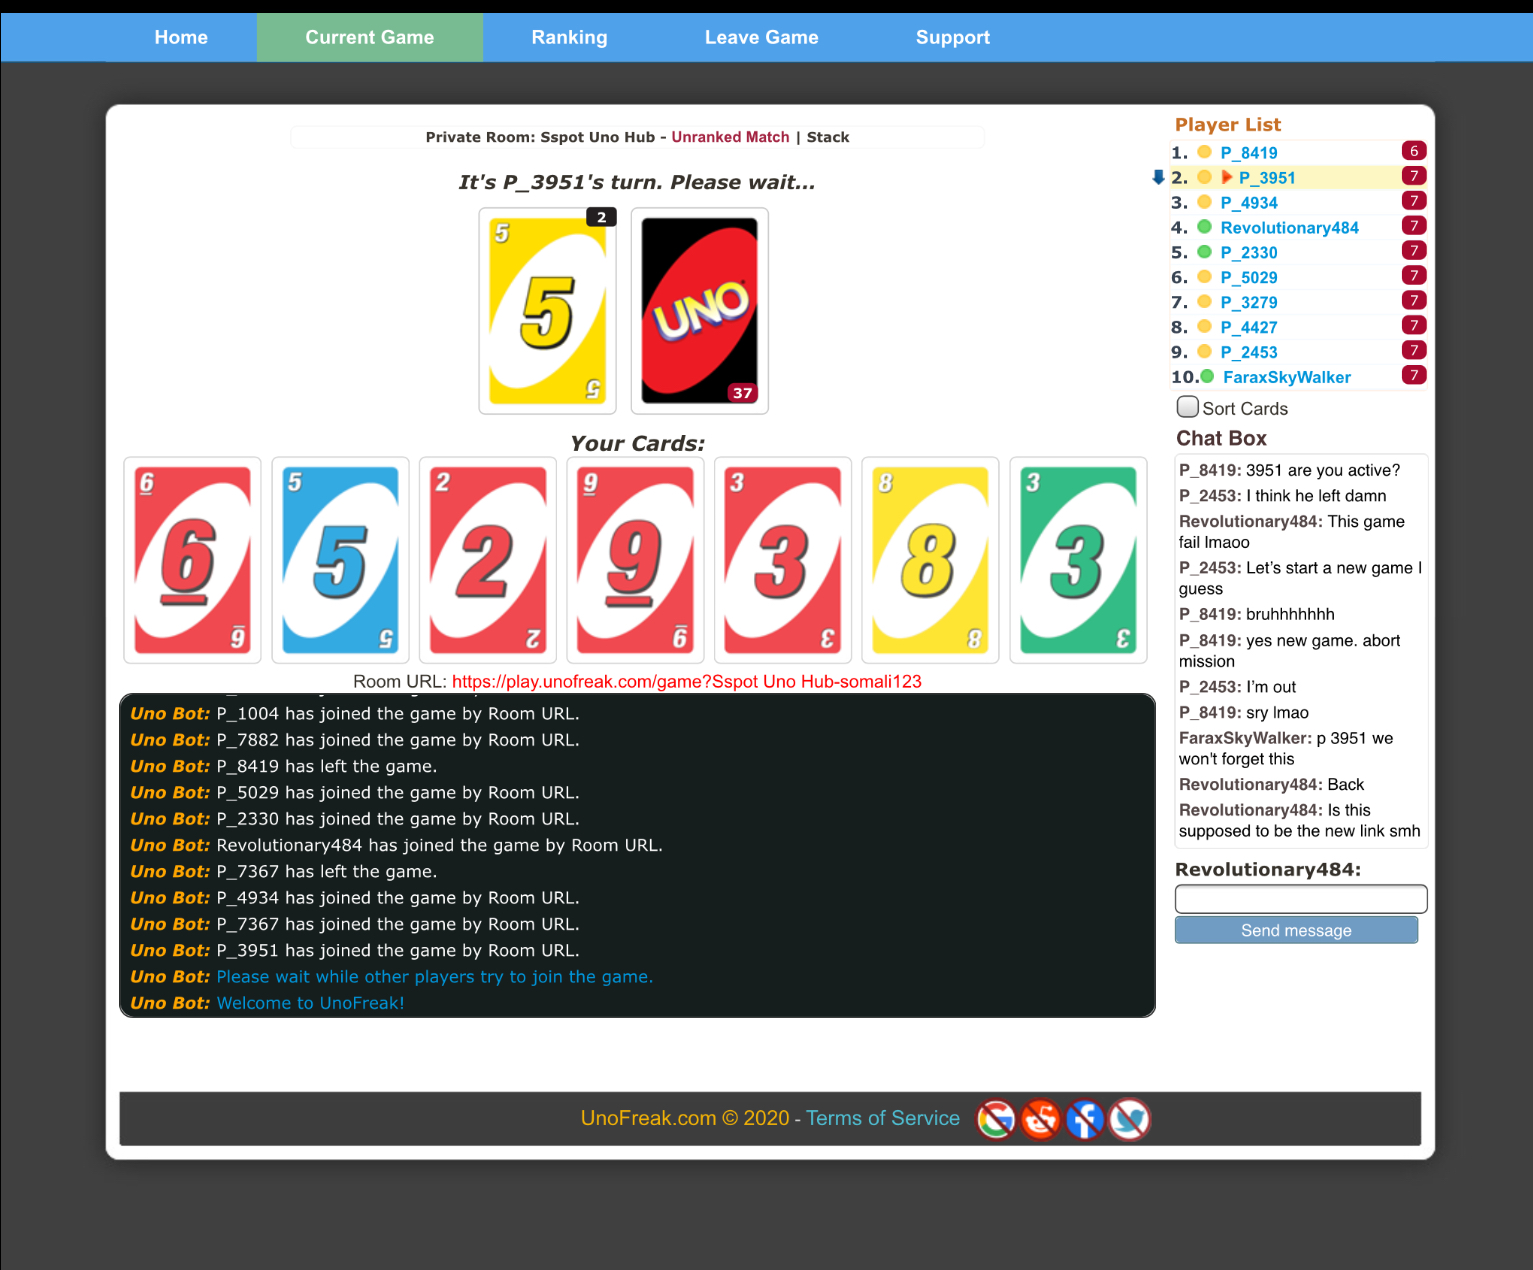Click the room URL link

[x=686, y=681]
